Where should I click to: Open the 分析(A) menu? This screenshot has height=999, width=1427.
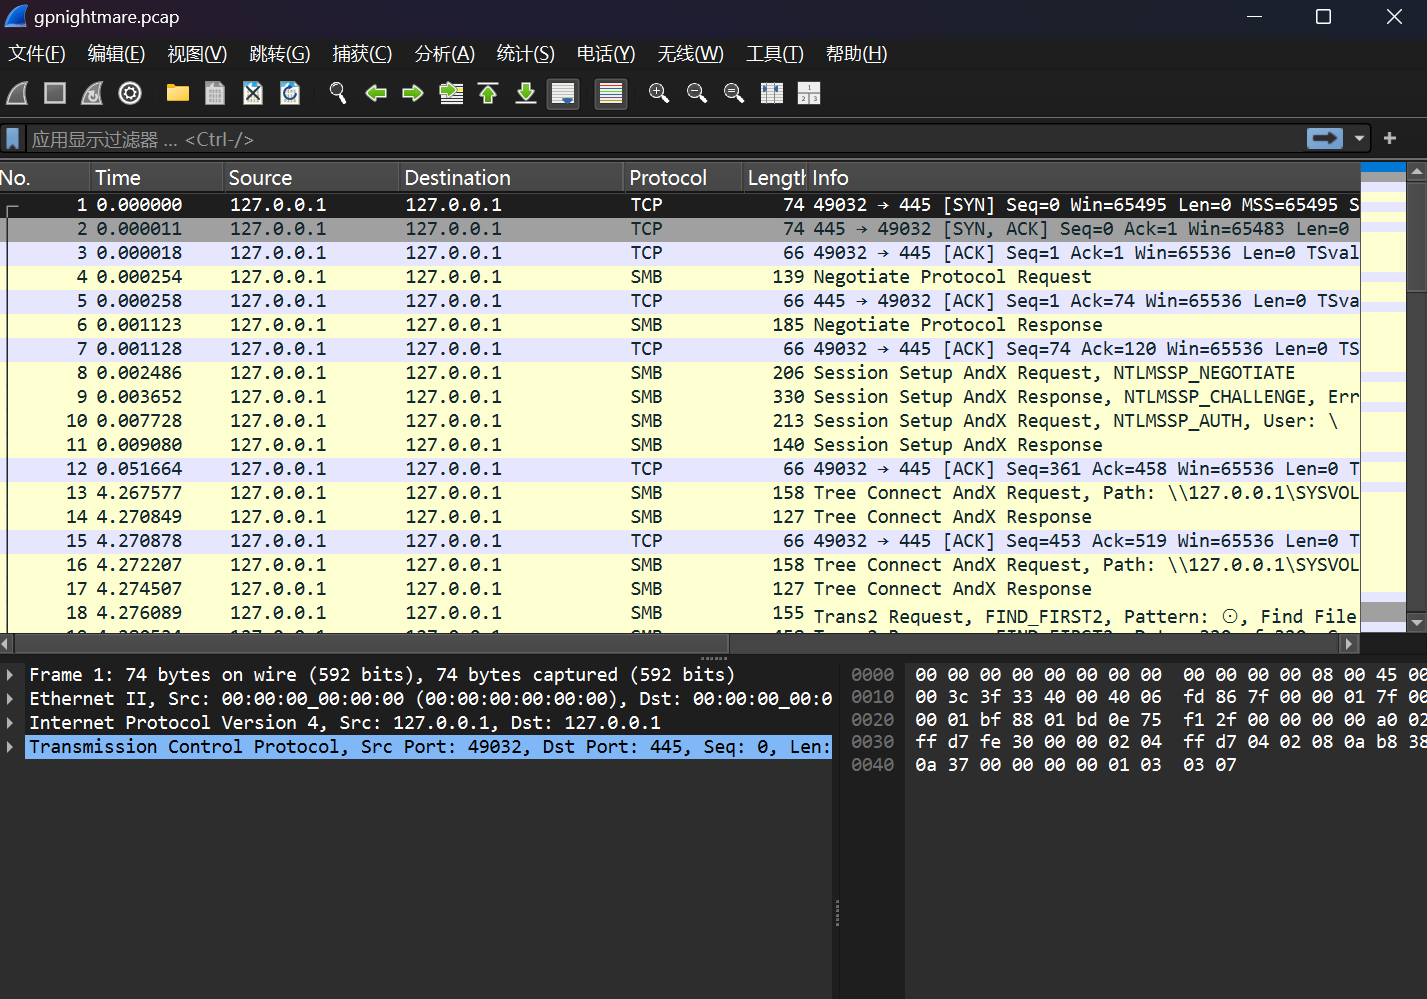click(445, 53)
